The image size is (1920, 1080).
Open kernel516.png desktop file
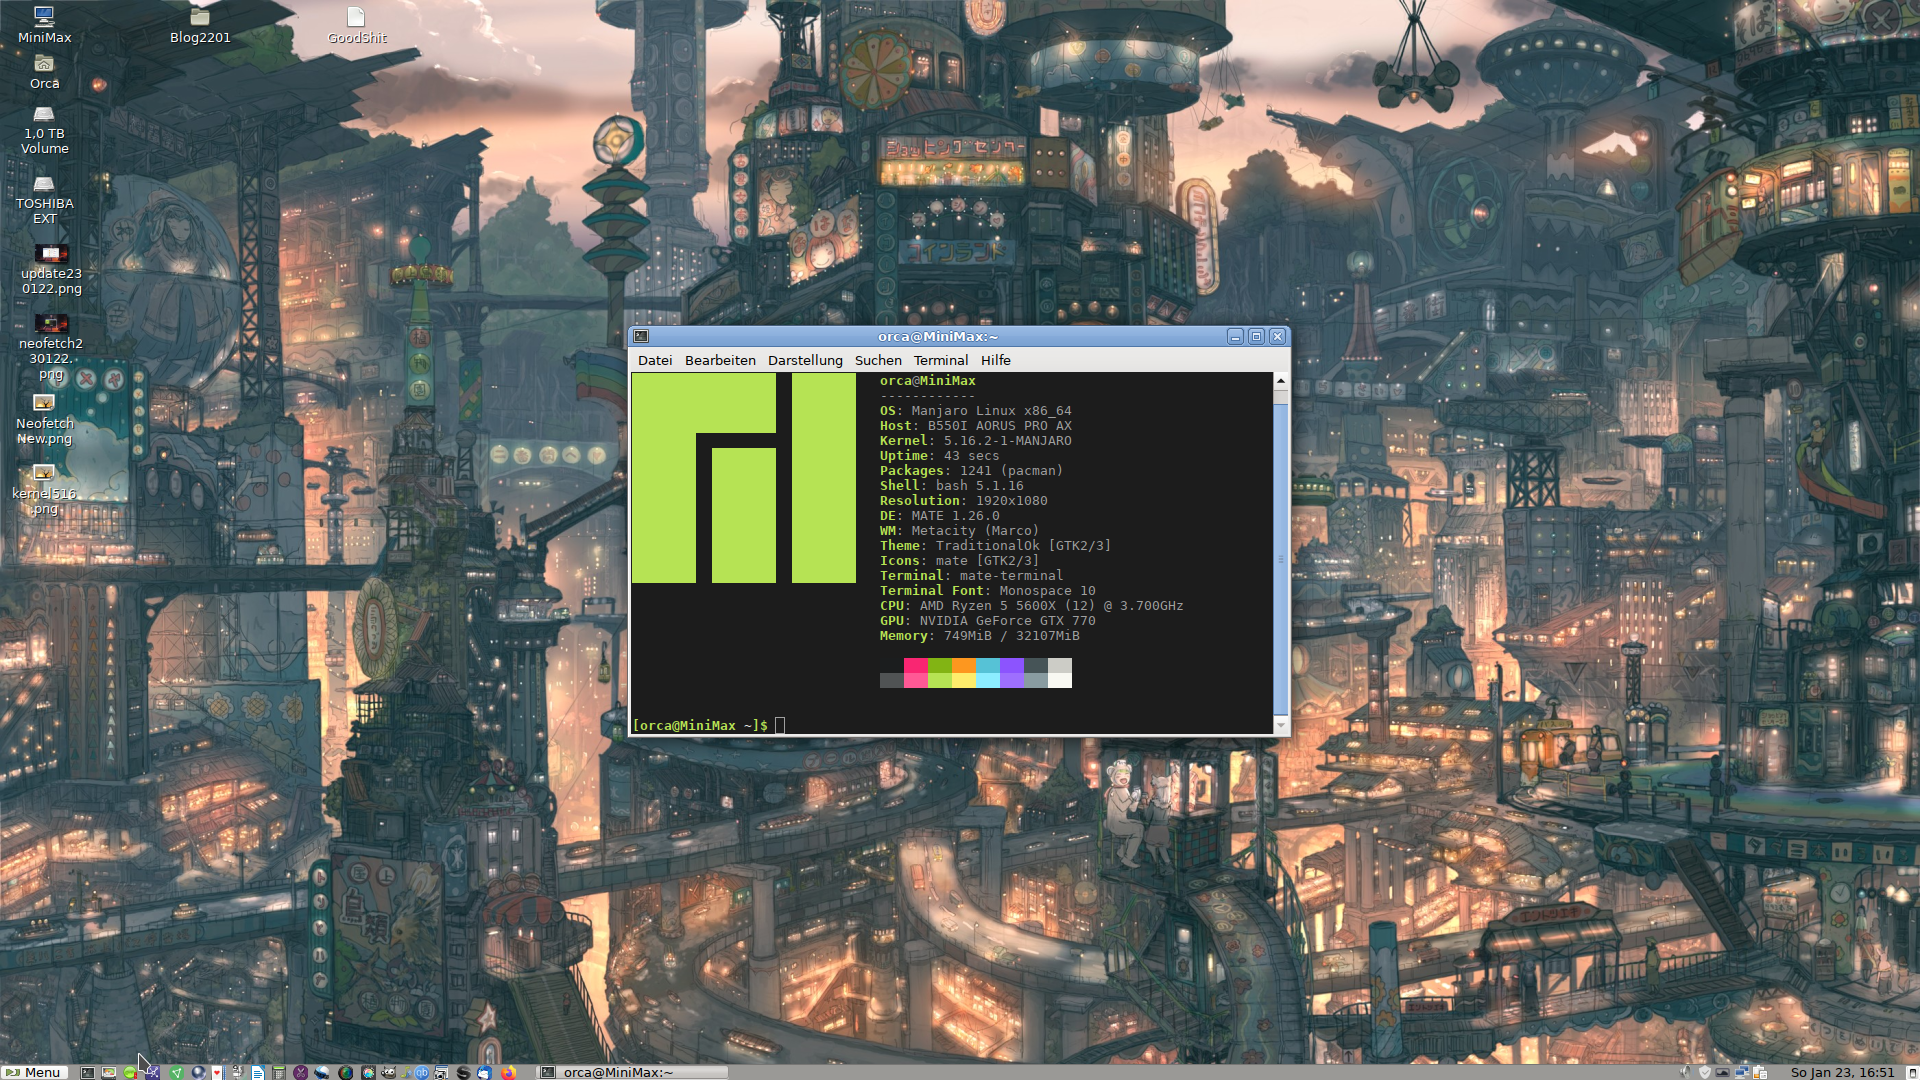44,489
